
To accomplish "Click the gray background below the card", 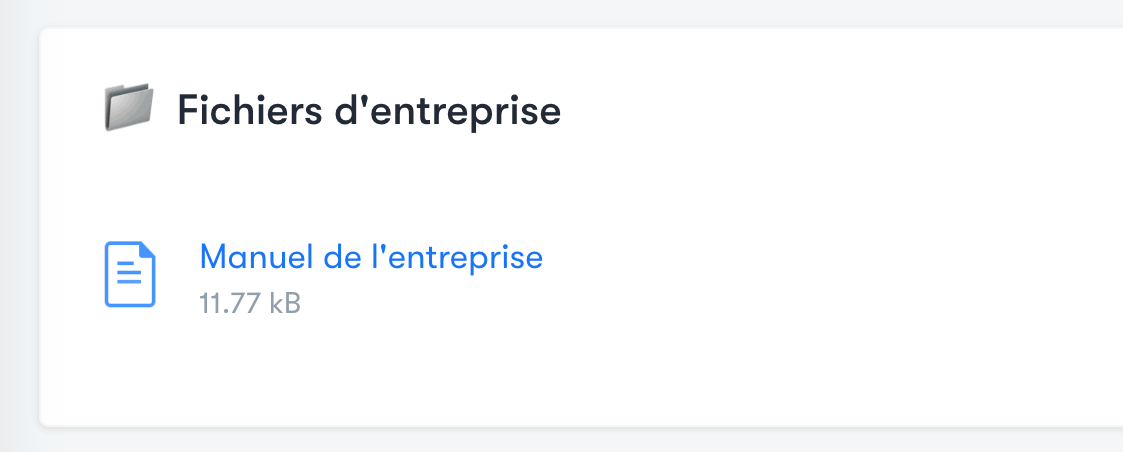I will 560,440.
